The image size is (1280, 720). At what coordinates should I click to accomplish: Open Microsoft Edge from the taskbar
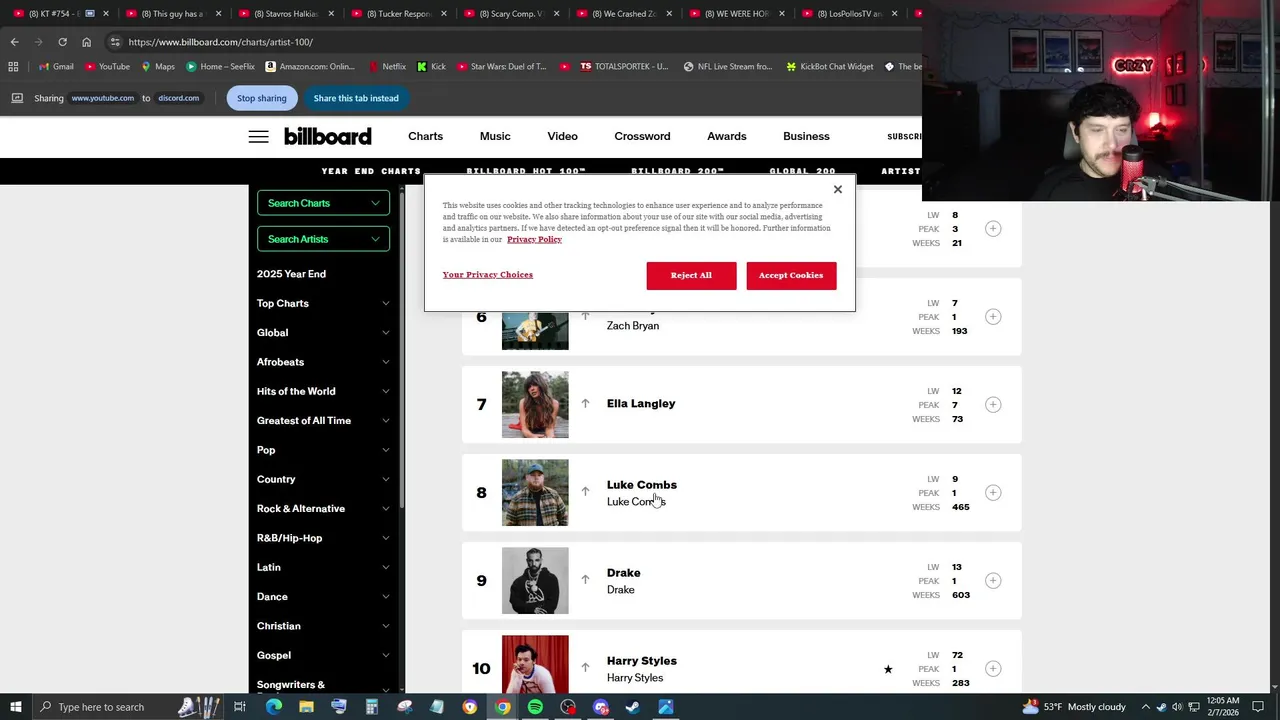[274, 707]
